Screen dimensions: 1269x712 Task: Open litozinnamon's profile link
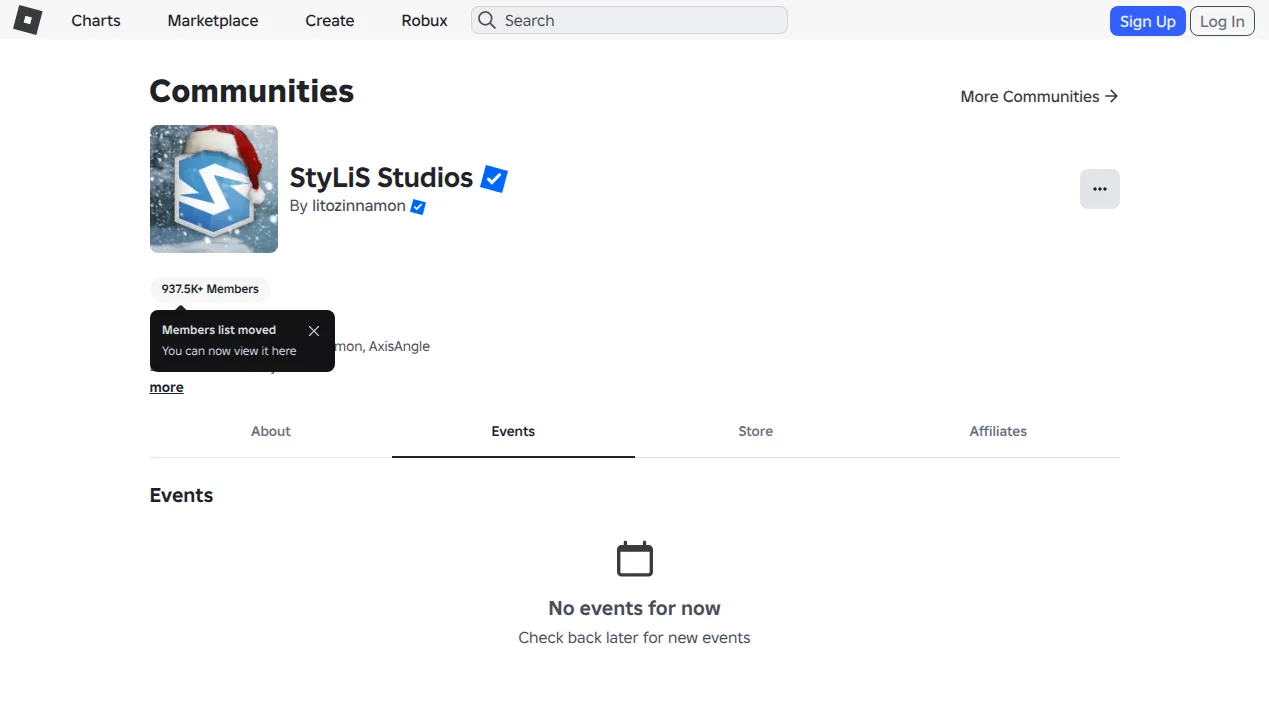pos(359,206)
